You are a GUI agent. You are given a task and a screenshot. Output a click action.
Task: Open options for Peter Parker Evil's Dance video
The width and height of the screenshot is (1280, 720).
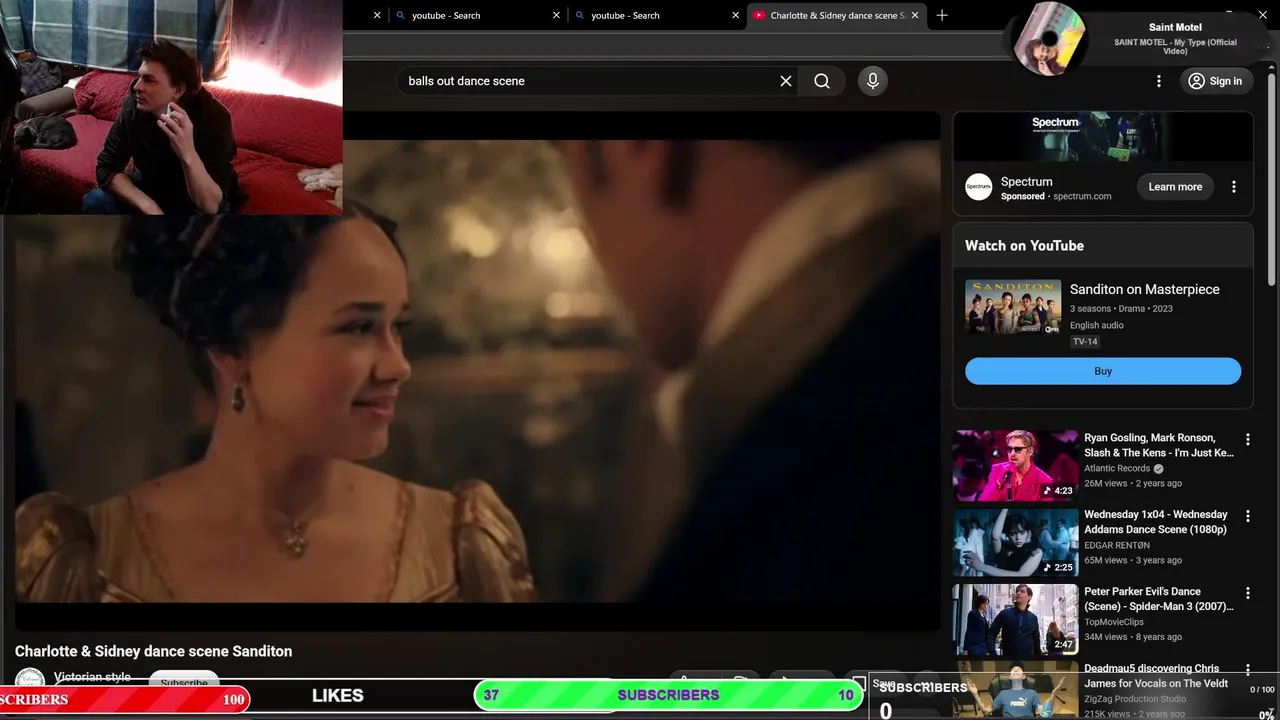(1247, 593)
